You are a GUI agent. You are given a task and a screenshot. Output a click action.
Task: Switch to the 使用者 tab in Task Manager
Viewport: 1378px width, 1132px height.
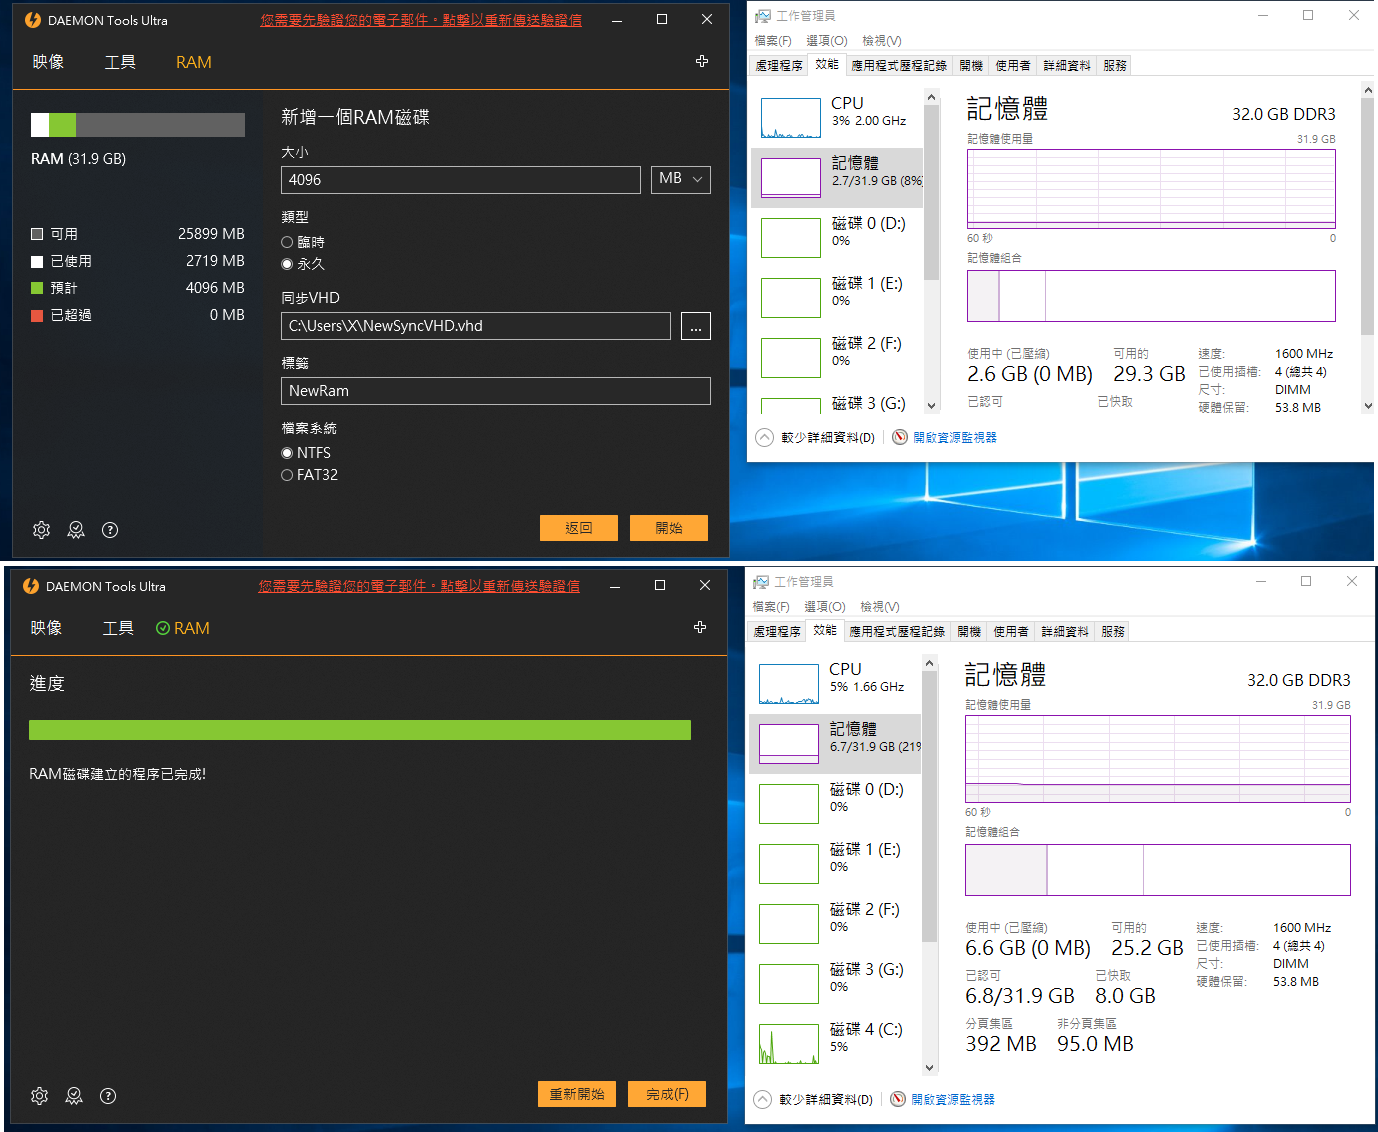pos(1012,64)
